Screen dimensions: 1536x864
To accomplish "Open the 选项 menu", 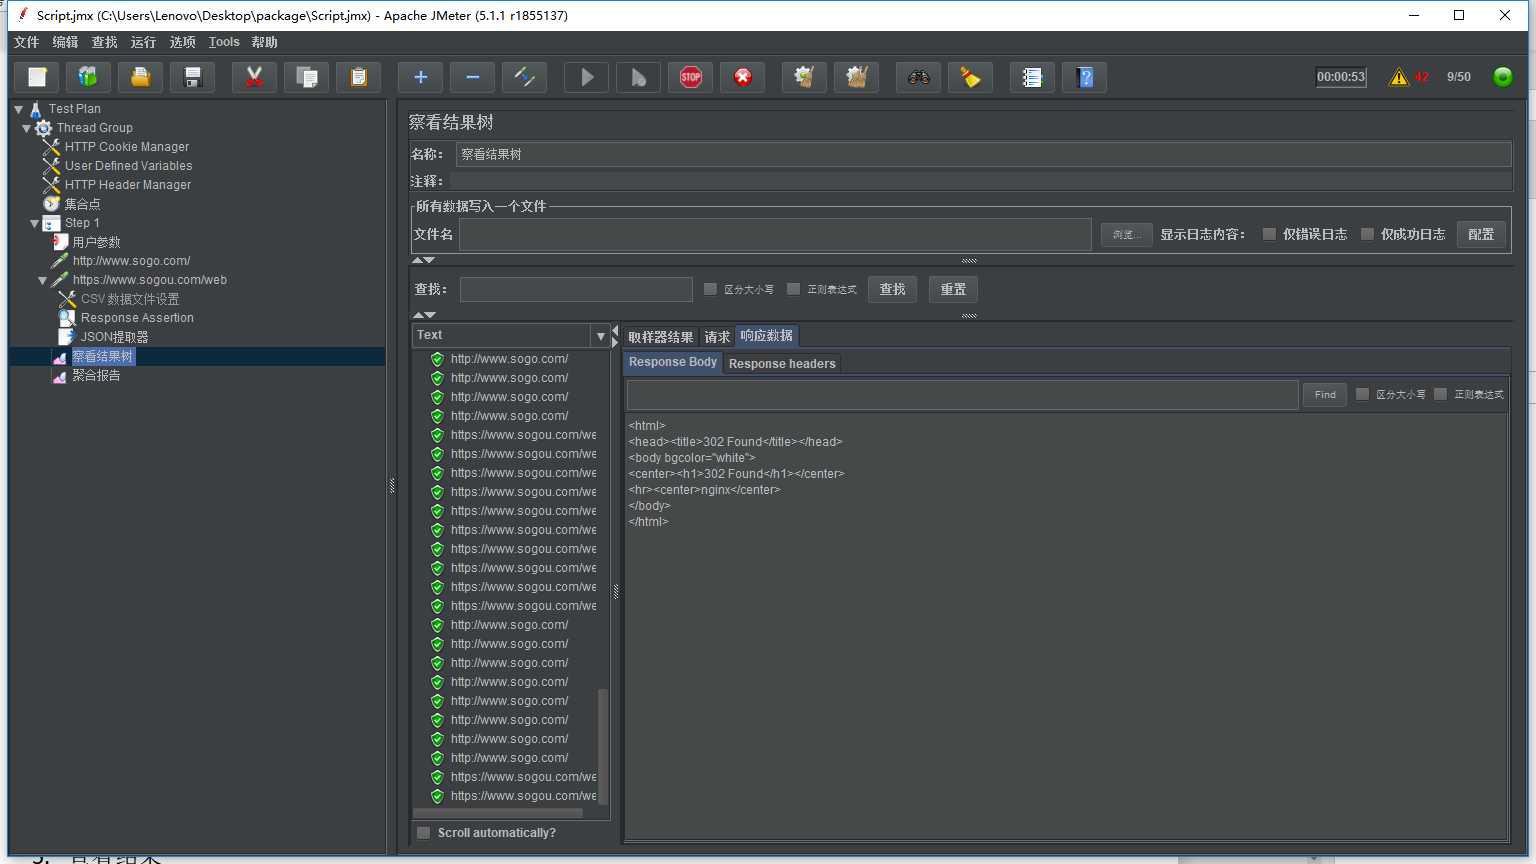I will pos(182,42).
